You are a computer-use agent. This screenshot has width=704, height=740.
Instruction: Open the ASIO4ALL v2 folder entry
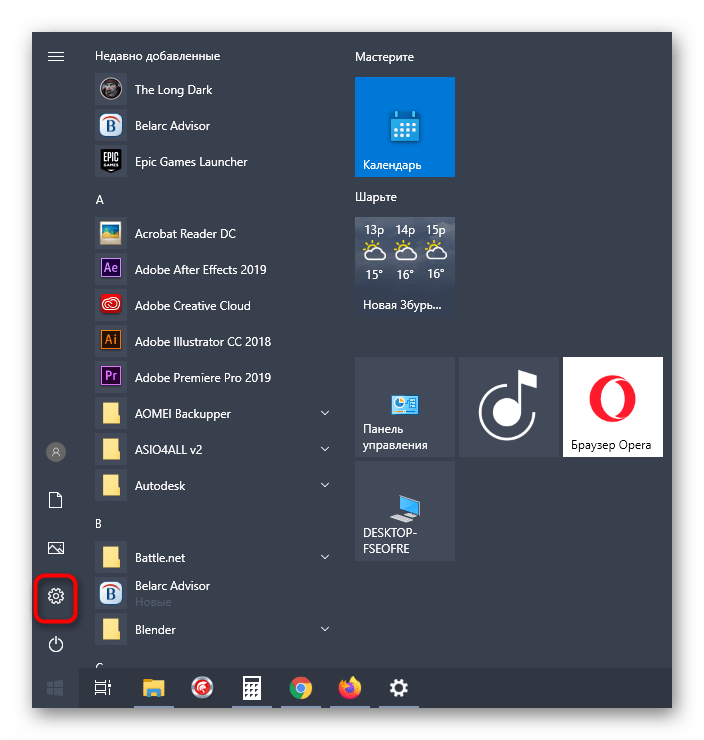pos(212,449)
